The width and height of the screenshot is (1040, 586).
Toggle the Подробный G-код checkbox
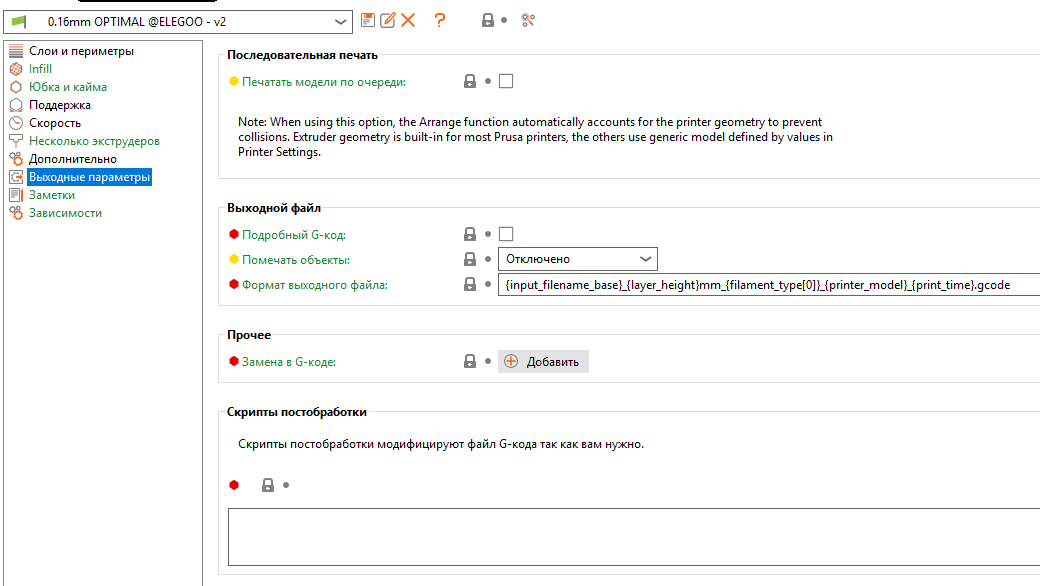pos(506,234)
